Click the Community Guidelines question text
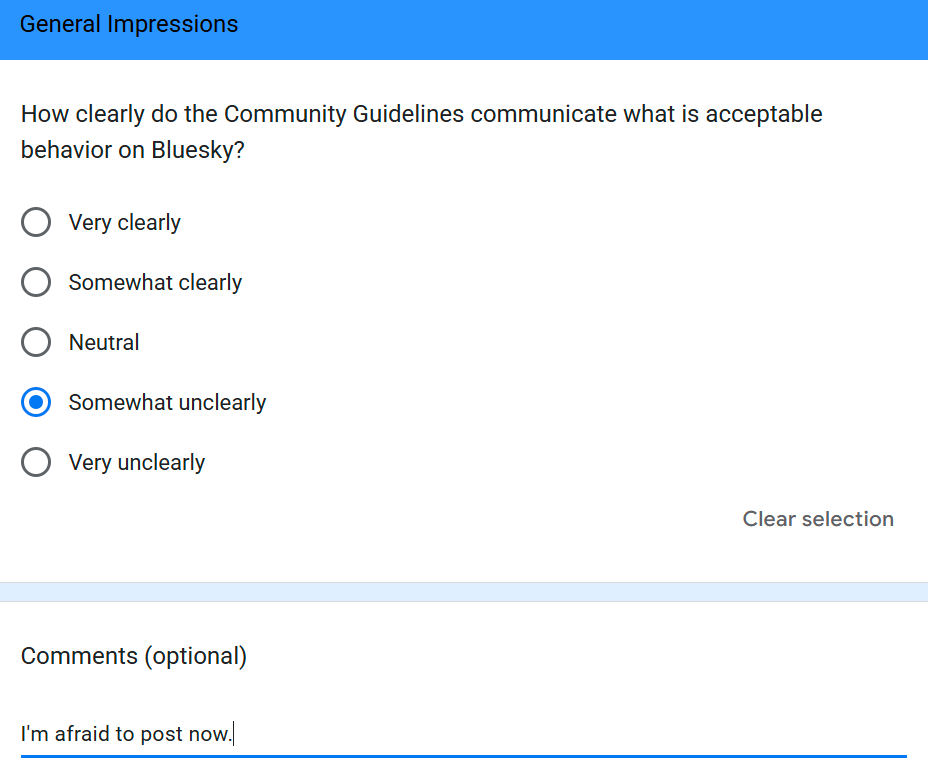Image resolution: width=928 pixels, height=779 pixels. pos(421,114)
